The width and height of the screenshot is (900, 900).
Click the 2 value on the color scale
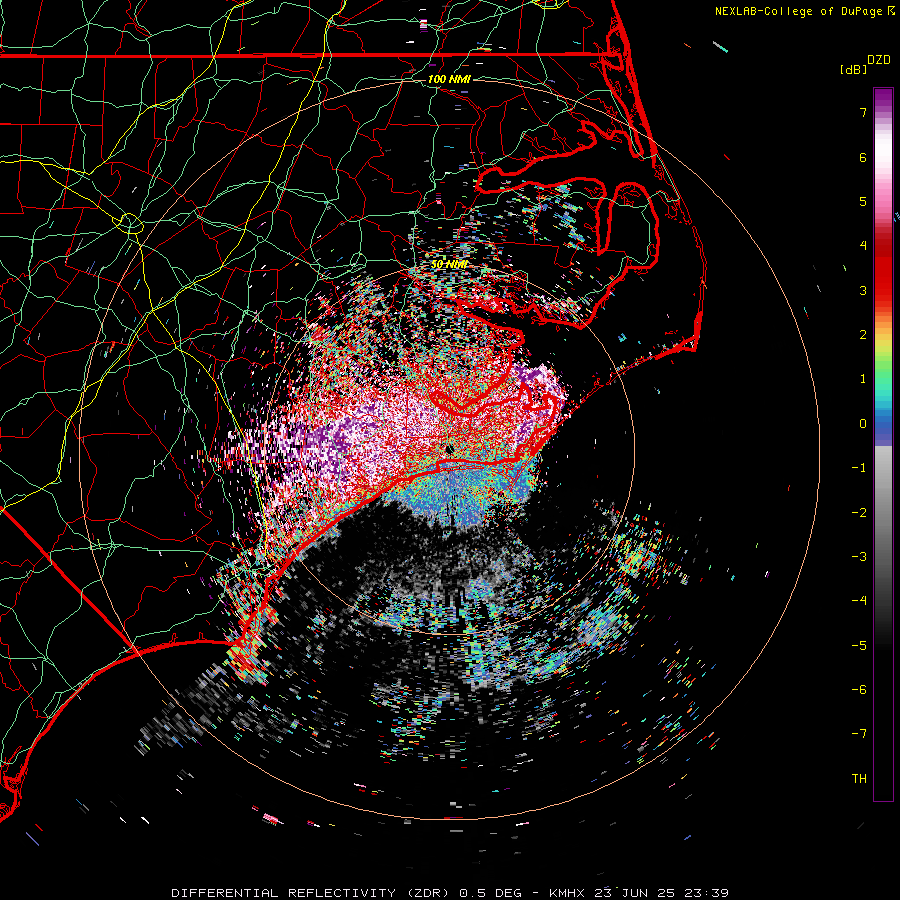pyautogui.click(x=863, y=335)
